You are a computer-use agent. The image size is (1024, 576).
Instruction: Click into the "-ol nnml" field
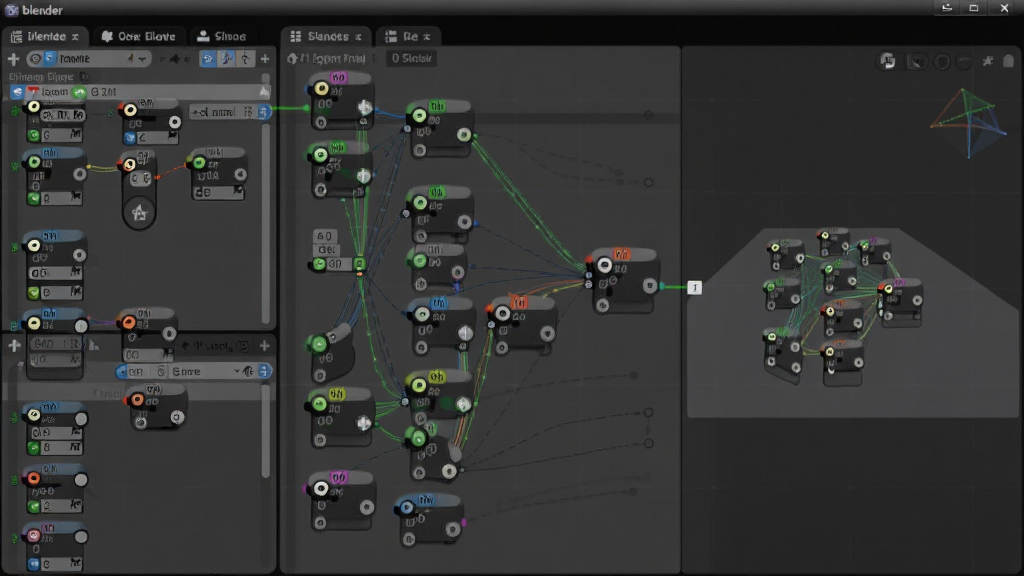(222, 112)
